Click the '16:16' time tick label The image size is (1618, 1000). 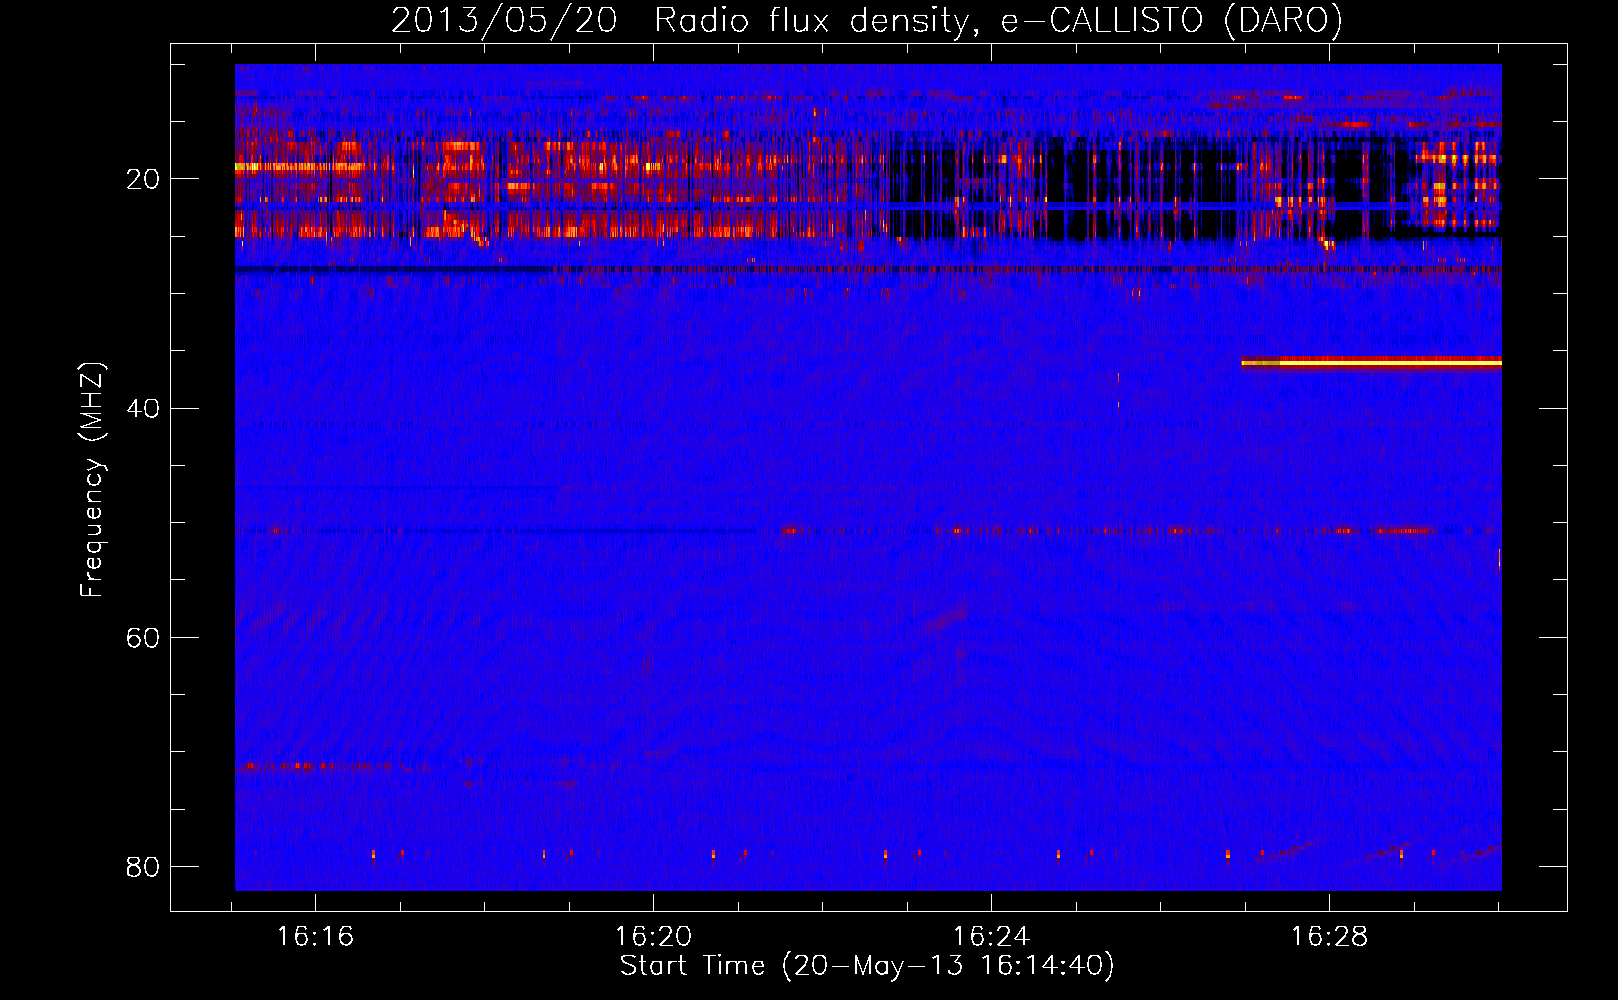[x=315, y=937]
